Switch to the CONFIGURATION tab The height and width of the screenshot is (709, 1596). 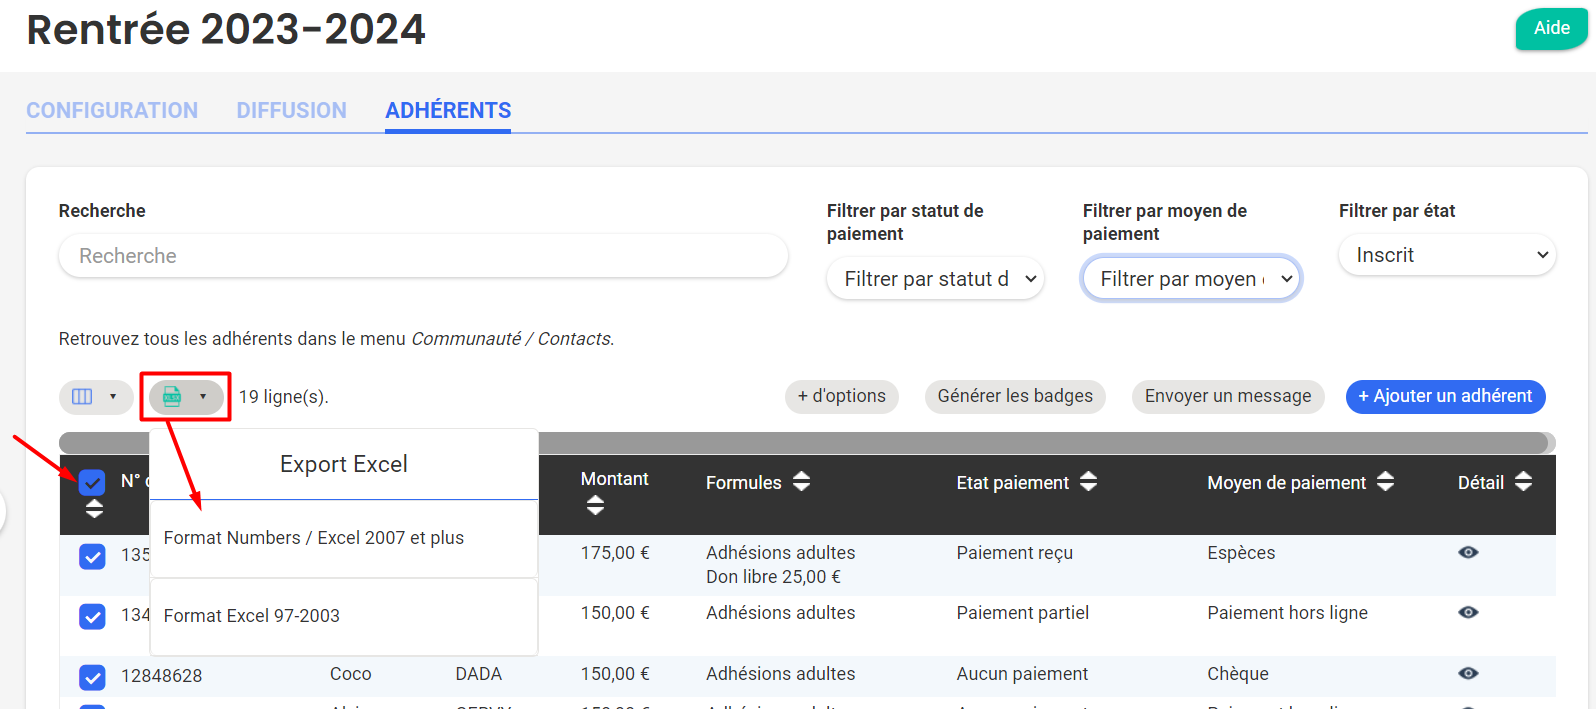pyautogui.click(x=112, y=110)
